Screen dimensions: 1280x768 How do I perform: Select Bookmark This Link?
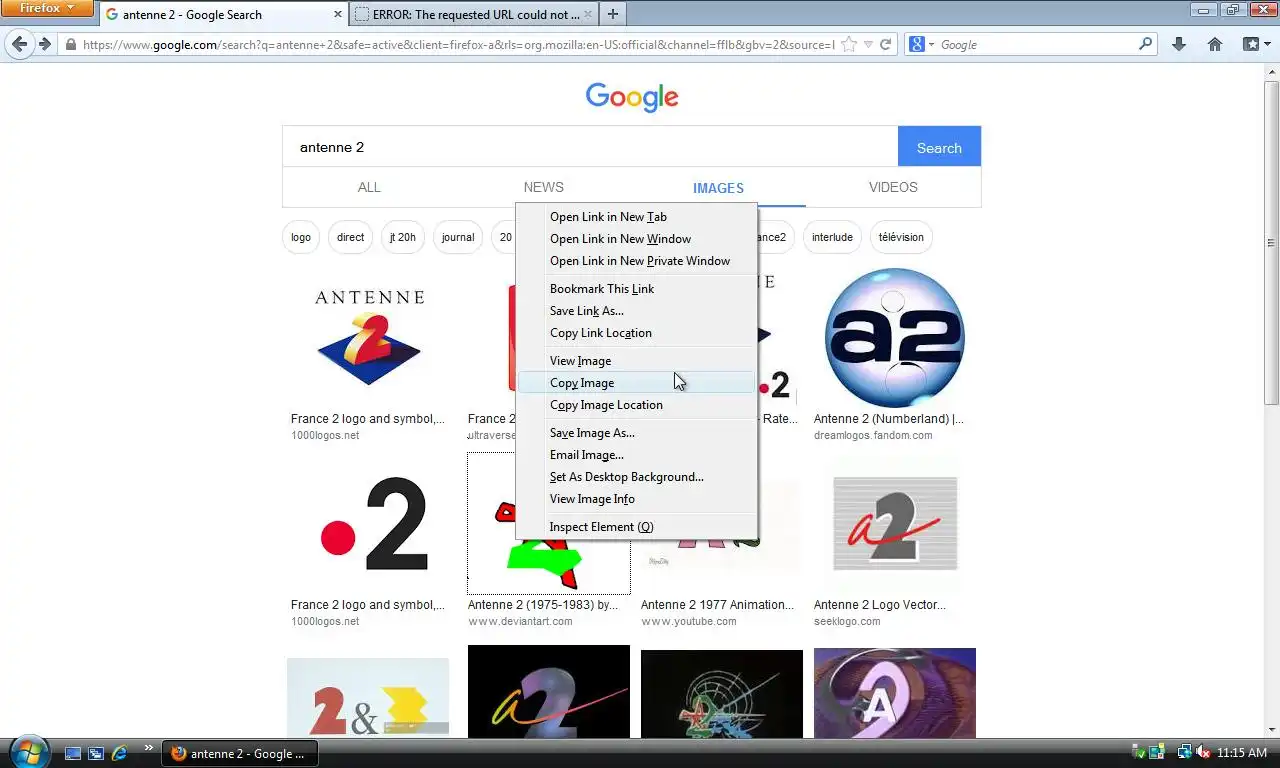636,289
